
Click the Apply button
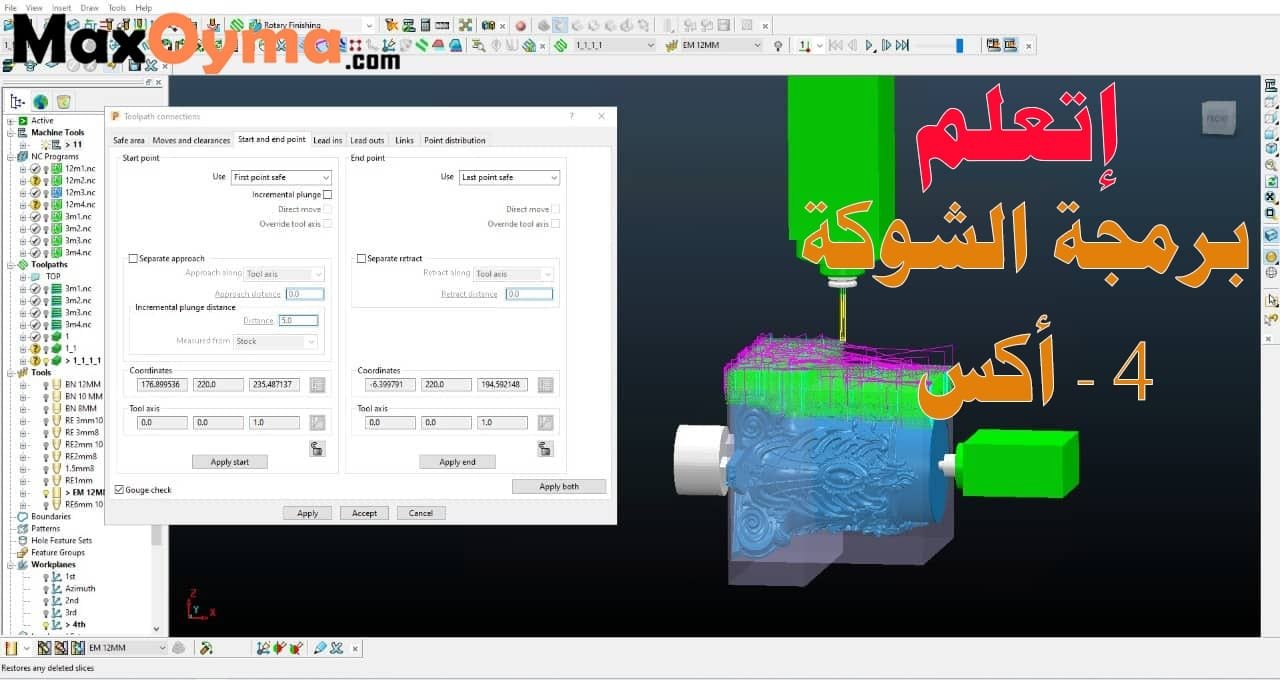click(307, 513)
